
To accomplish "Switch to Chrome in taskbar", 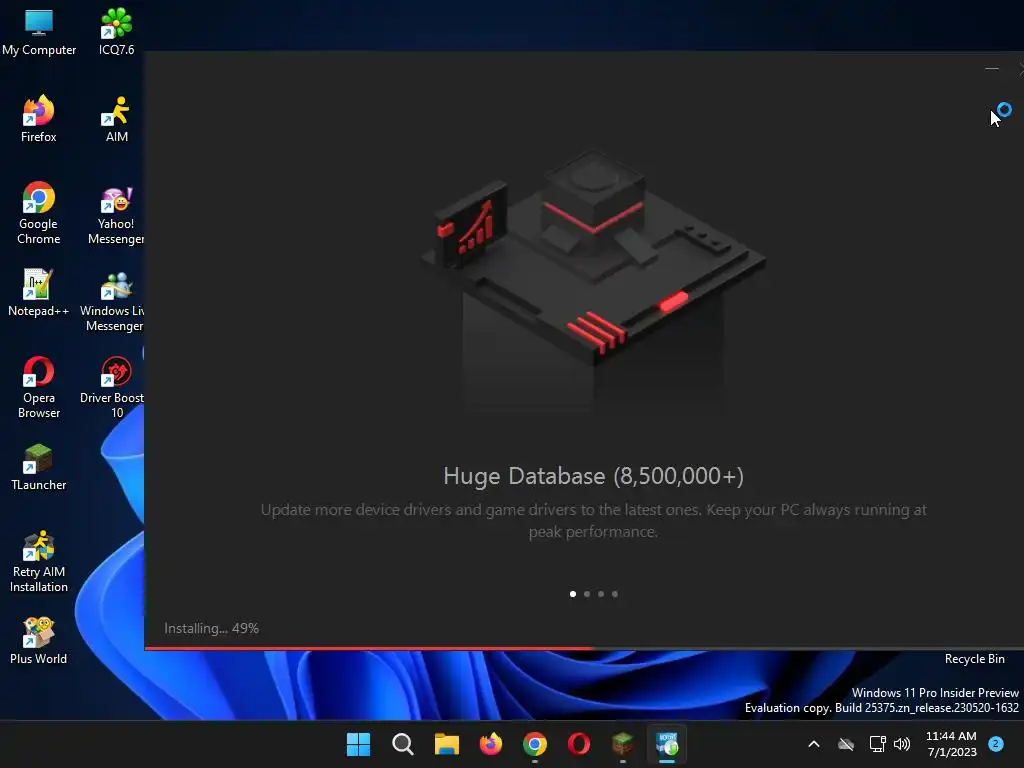I will pos(535,744).
